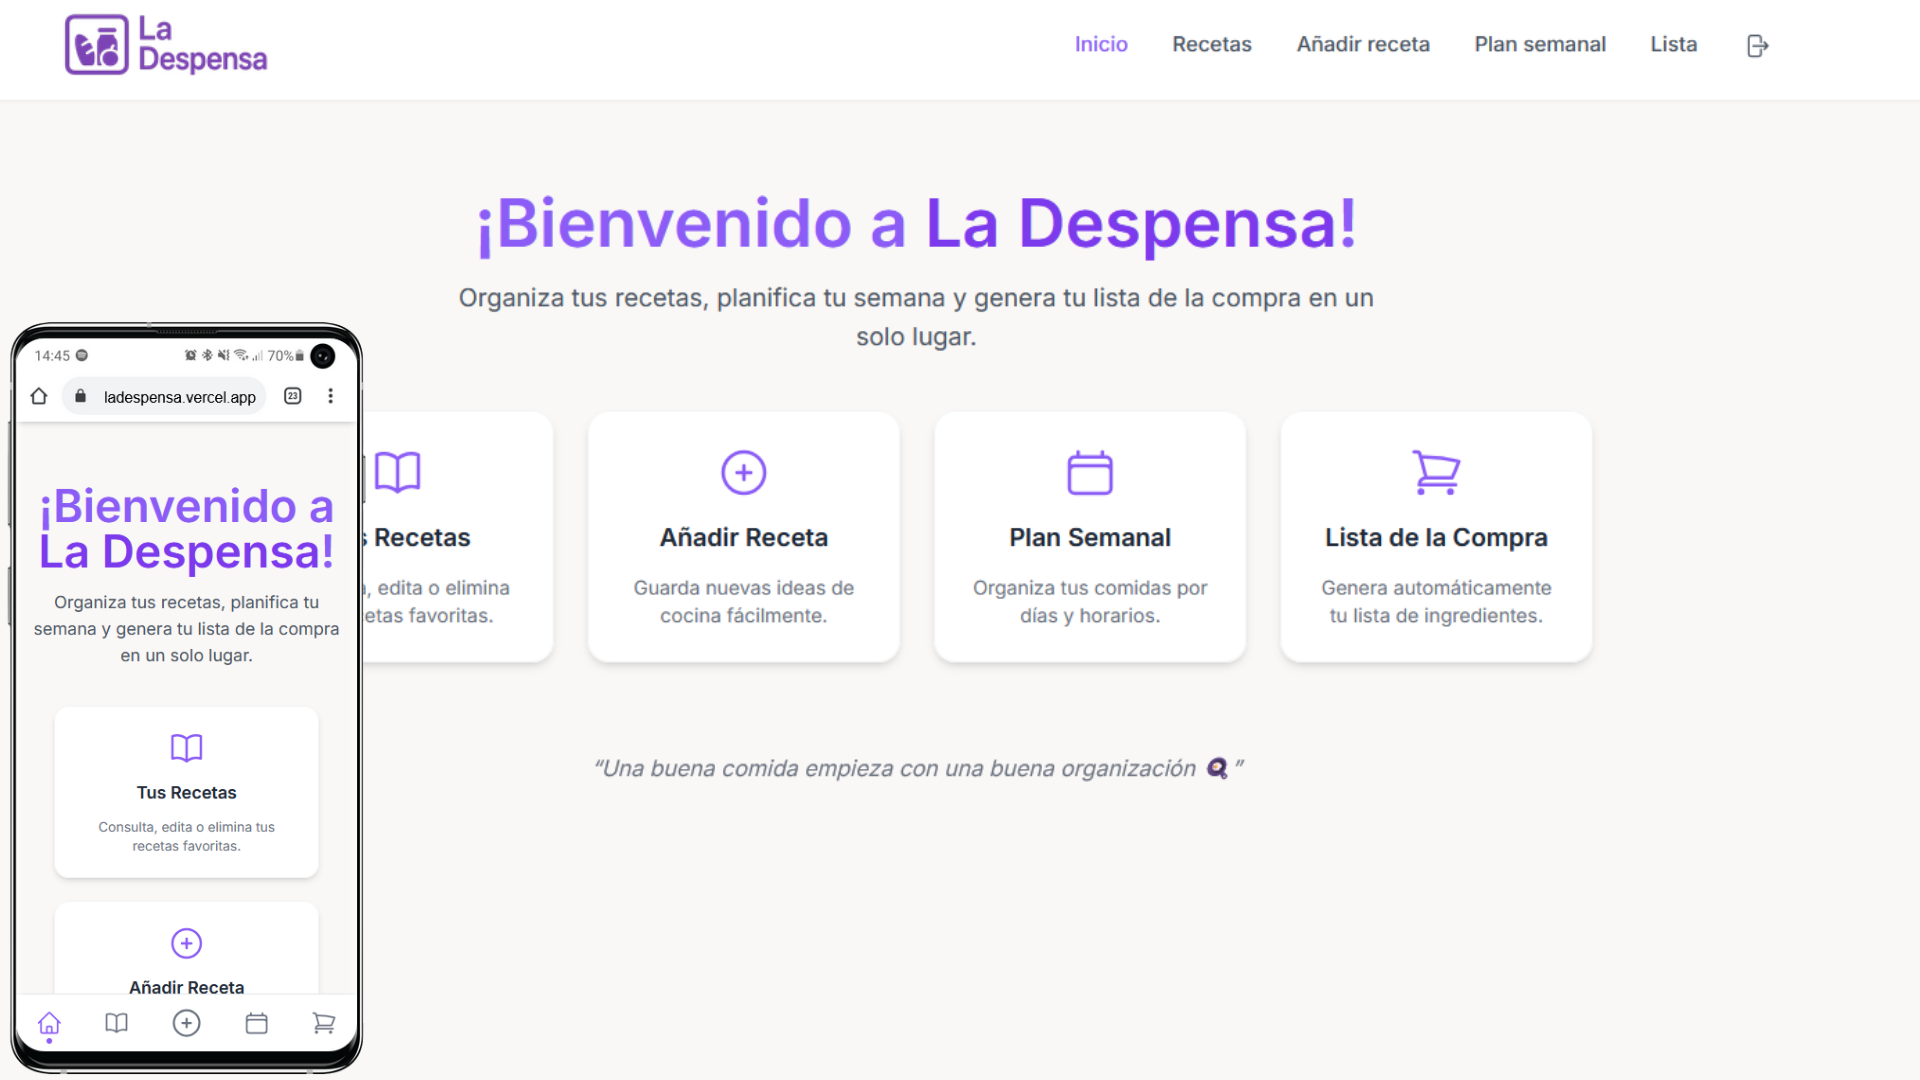Screen dimensions: 1920x1080
Task: Open the Añadir receta nav link
Action: tap(1363, 44)
